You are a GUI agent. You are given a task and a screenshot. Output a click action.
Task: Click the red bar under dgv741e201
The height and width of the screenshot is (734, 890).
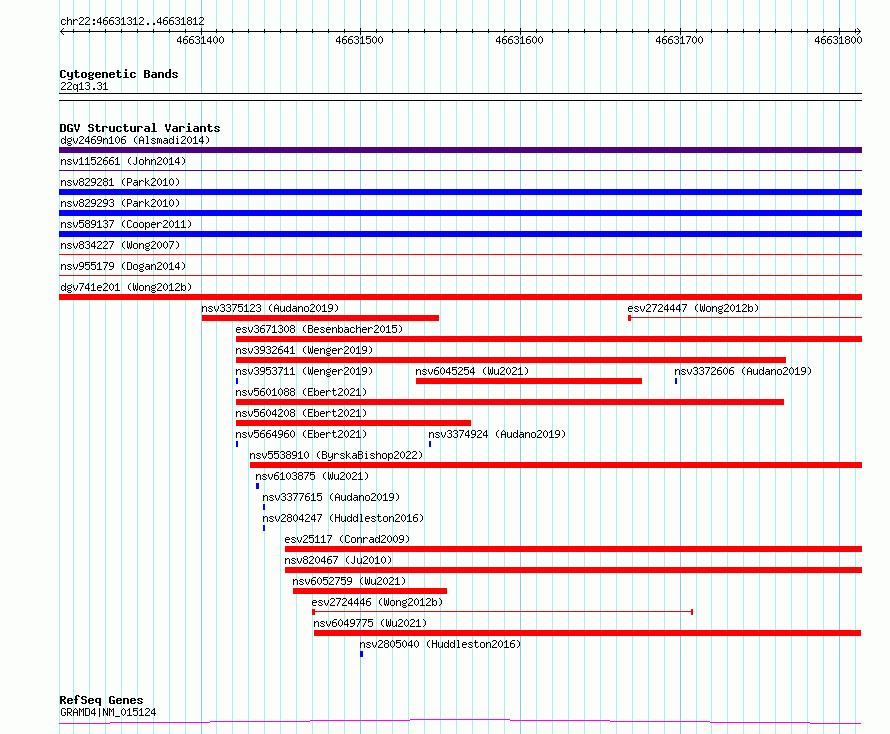click(460, 297)
